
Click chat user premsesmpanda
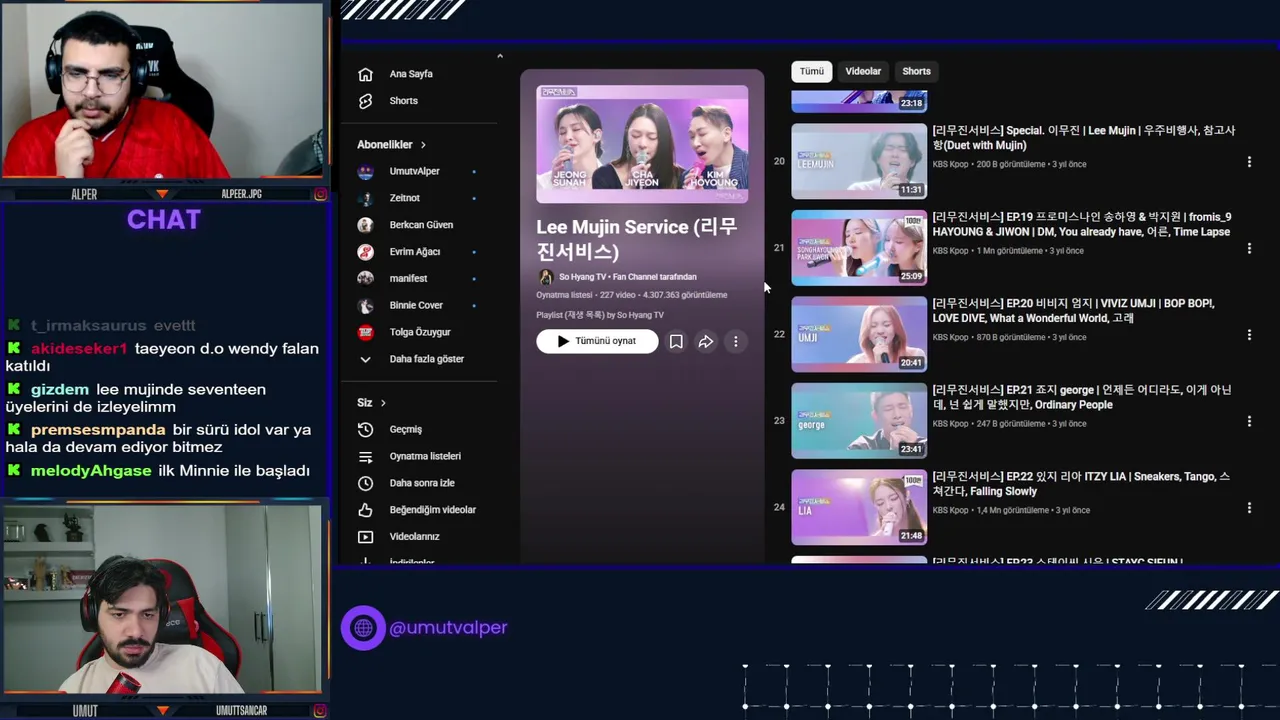pyautogui.click(x=98, y=430)
